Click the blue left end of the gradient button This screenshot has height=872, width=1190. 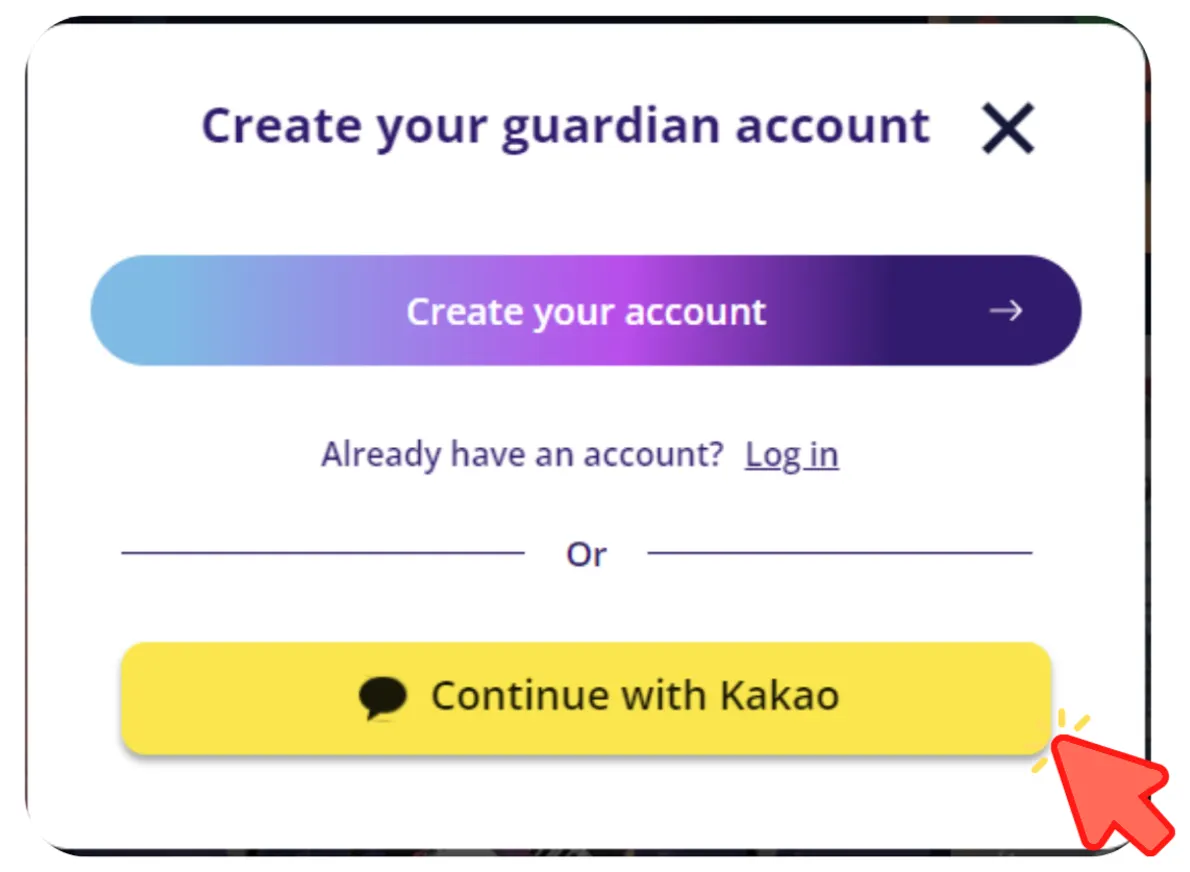click(x=144, y=310)
